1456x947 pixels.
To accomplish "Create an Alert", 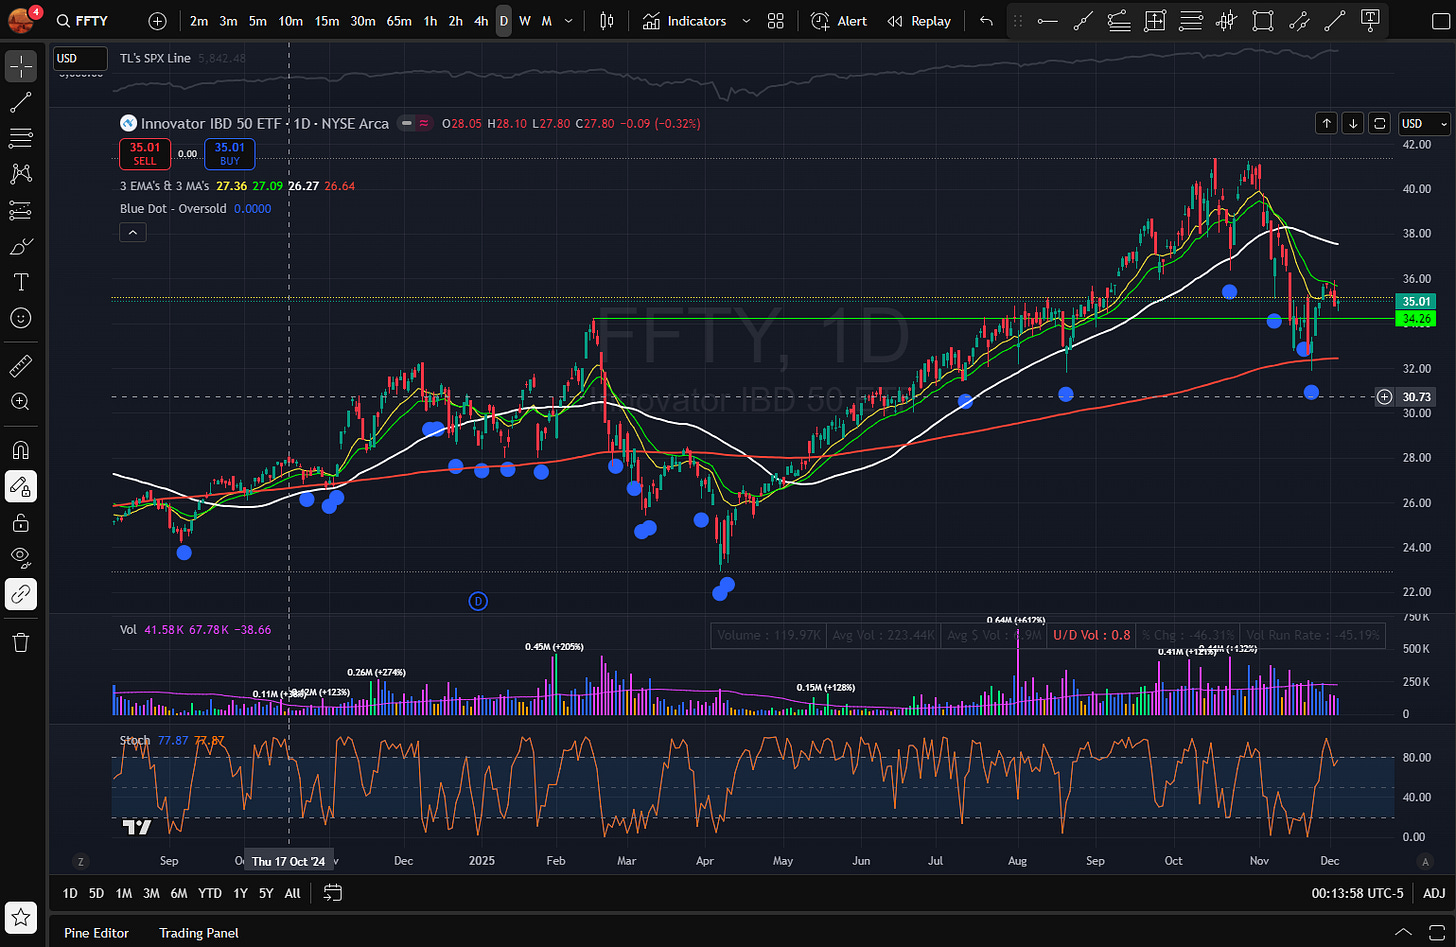I will (x=839, y=21).
